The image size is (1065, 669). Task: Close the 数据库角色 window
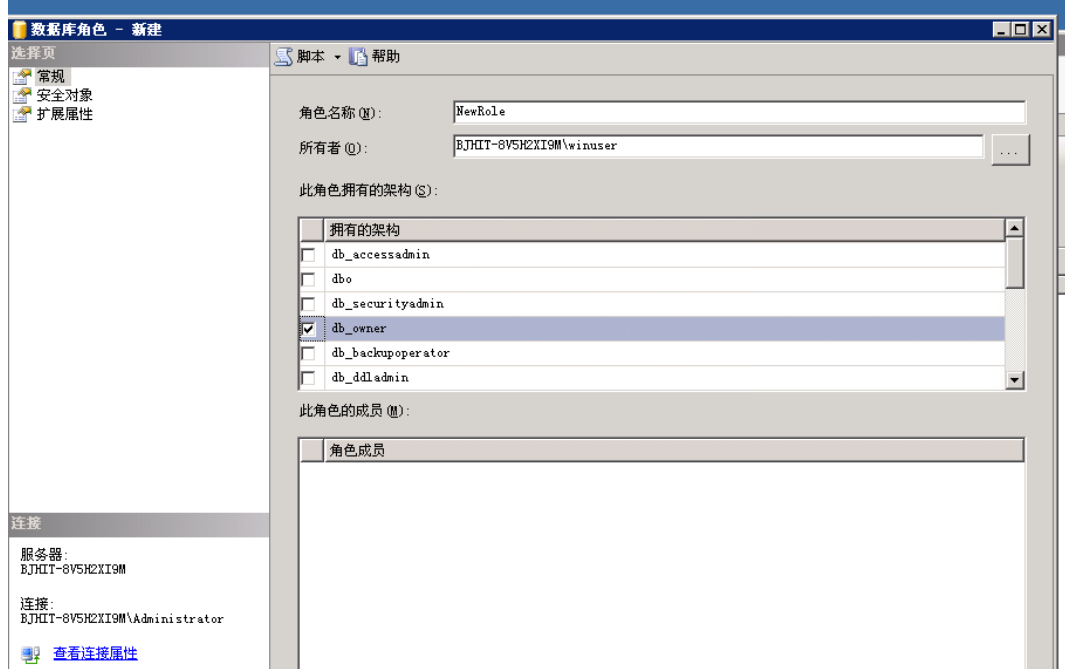1041,29
